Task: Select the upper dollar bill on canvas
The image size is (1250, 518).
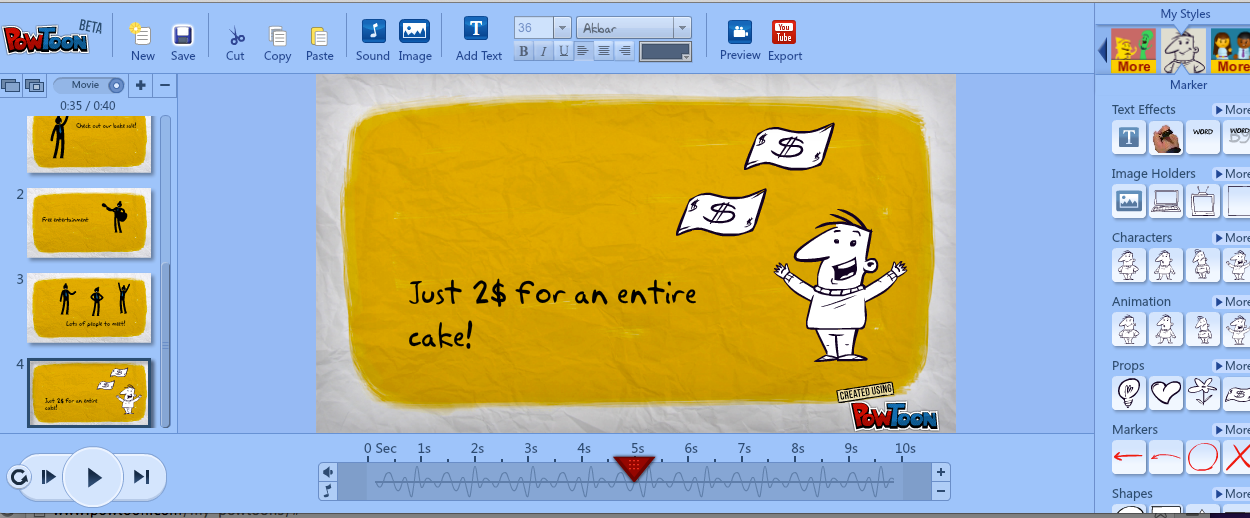Action: click(789, 147)
